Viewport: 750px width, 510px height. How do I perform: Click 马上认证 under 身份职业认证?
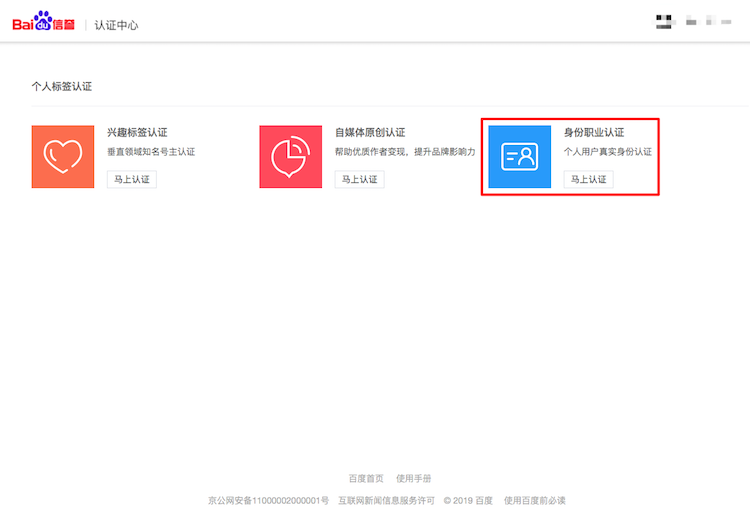(x=588, y=179)
